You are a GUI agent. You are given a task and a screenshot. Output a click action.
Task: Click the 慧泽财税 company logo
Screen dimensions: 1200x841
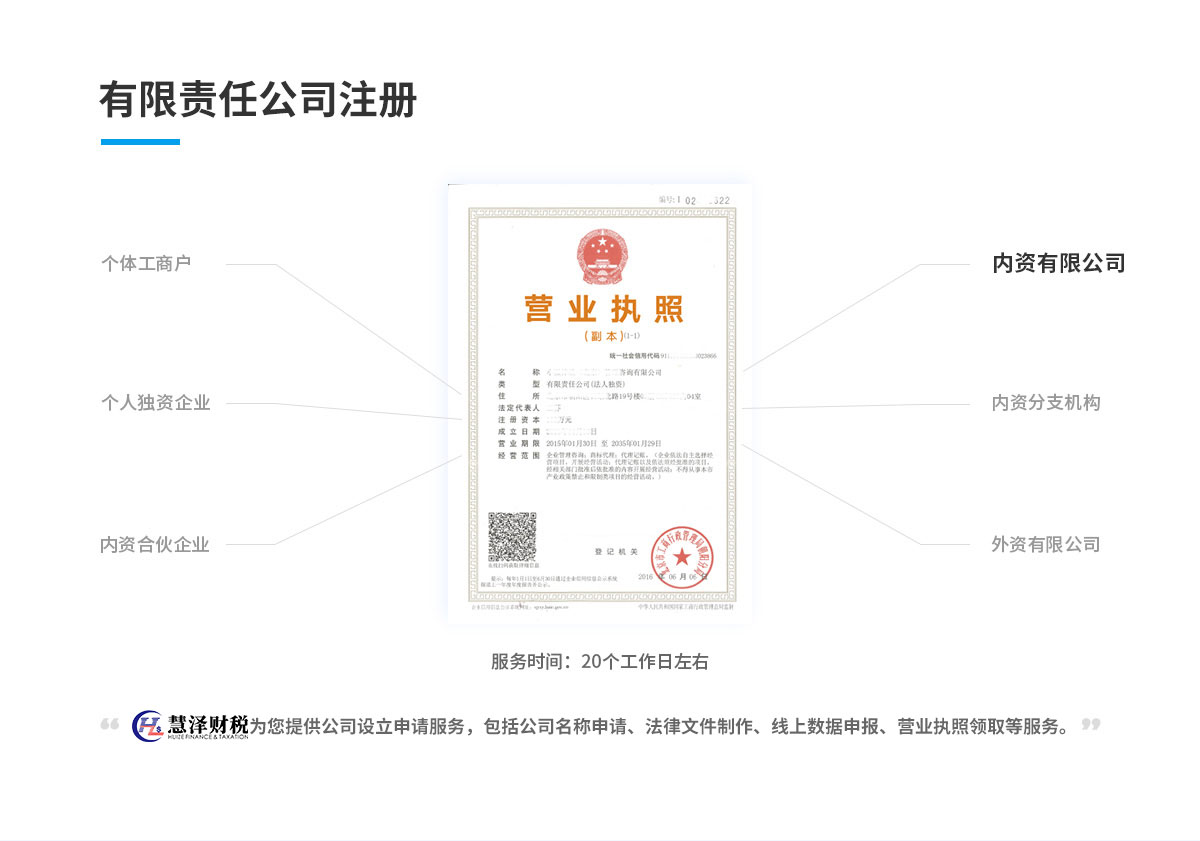[190, 726]
